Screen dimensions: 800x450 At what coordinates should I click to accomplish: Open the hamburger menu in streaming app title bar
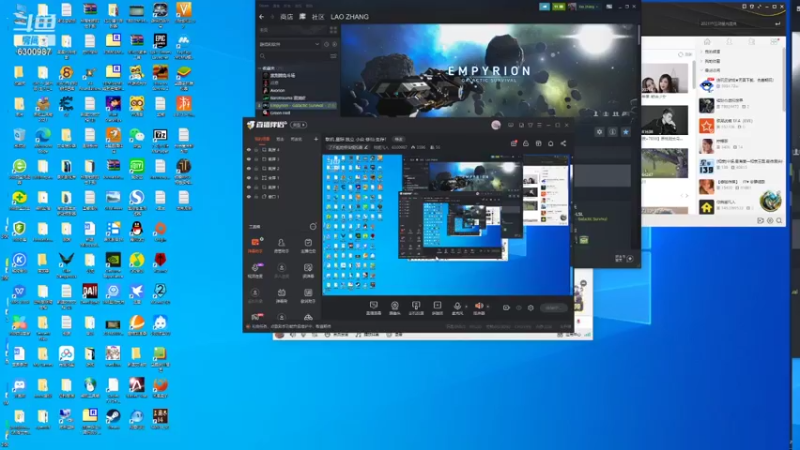(x=539, y=125)
